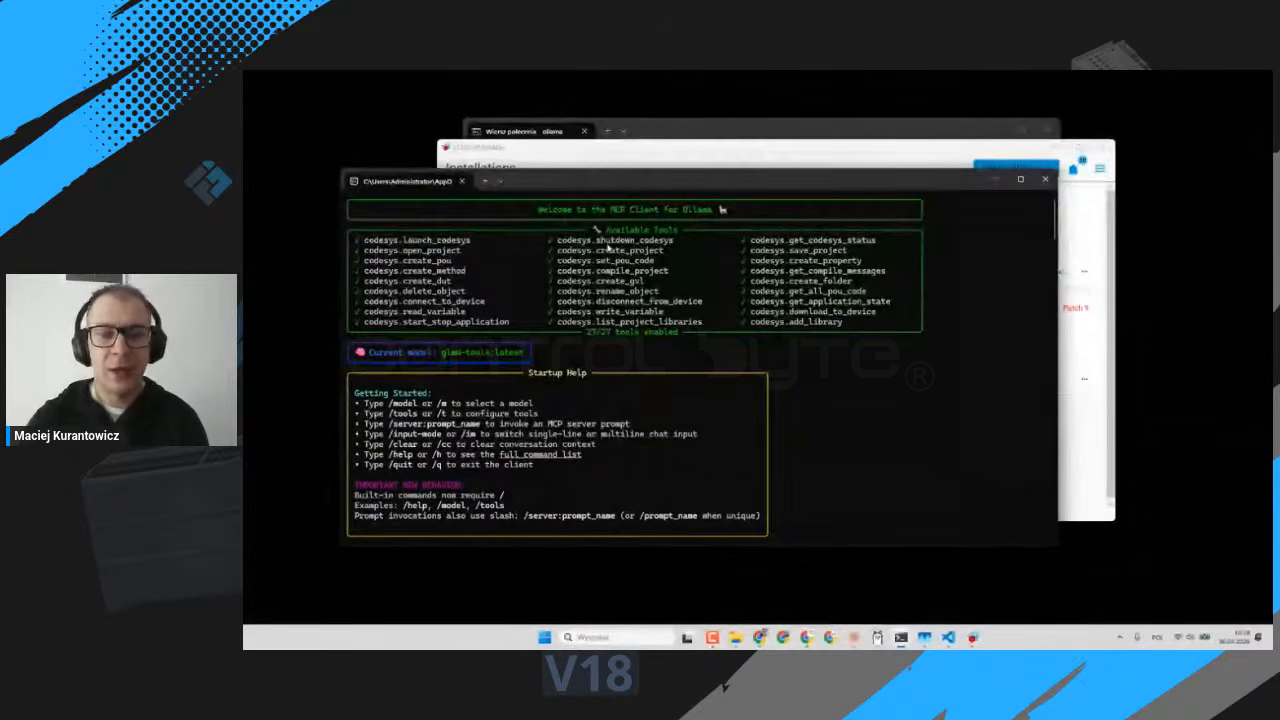Click the codesys.launch_codesys tool entry

(417, 240)
